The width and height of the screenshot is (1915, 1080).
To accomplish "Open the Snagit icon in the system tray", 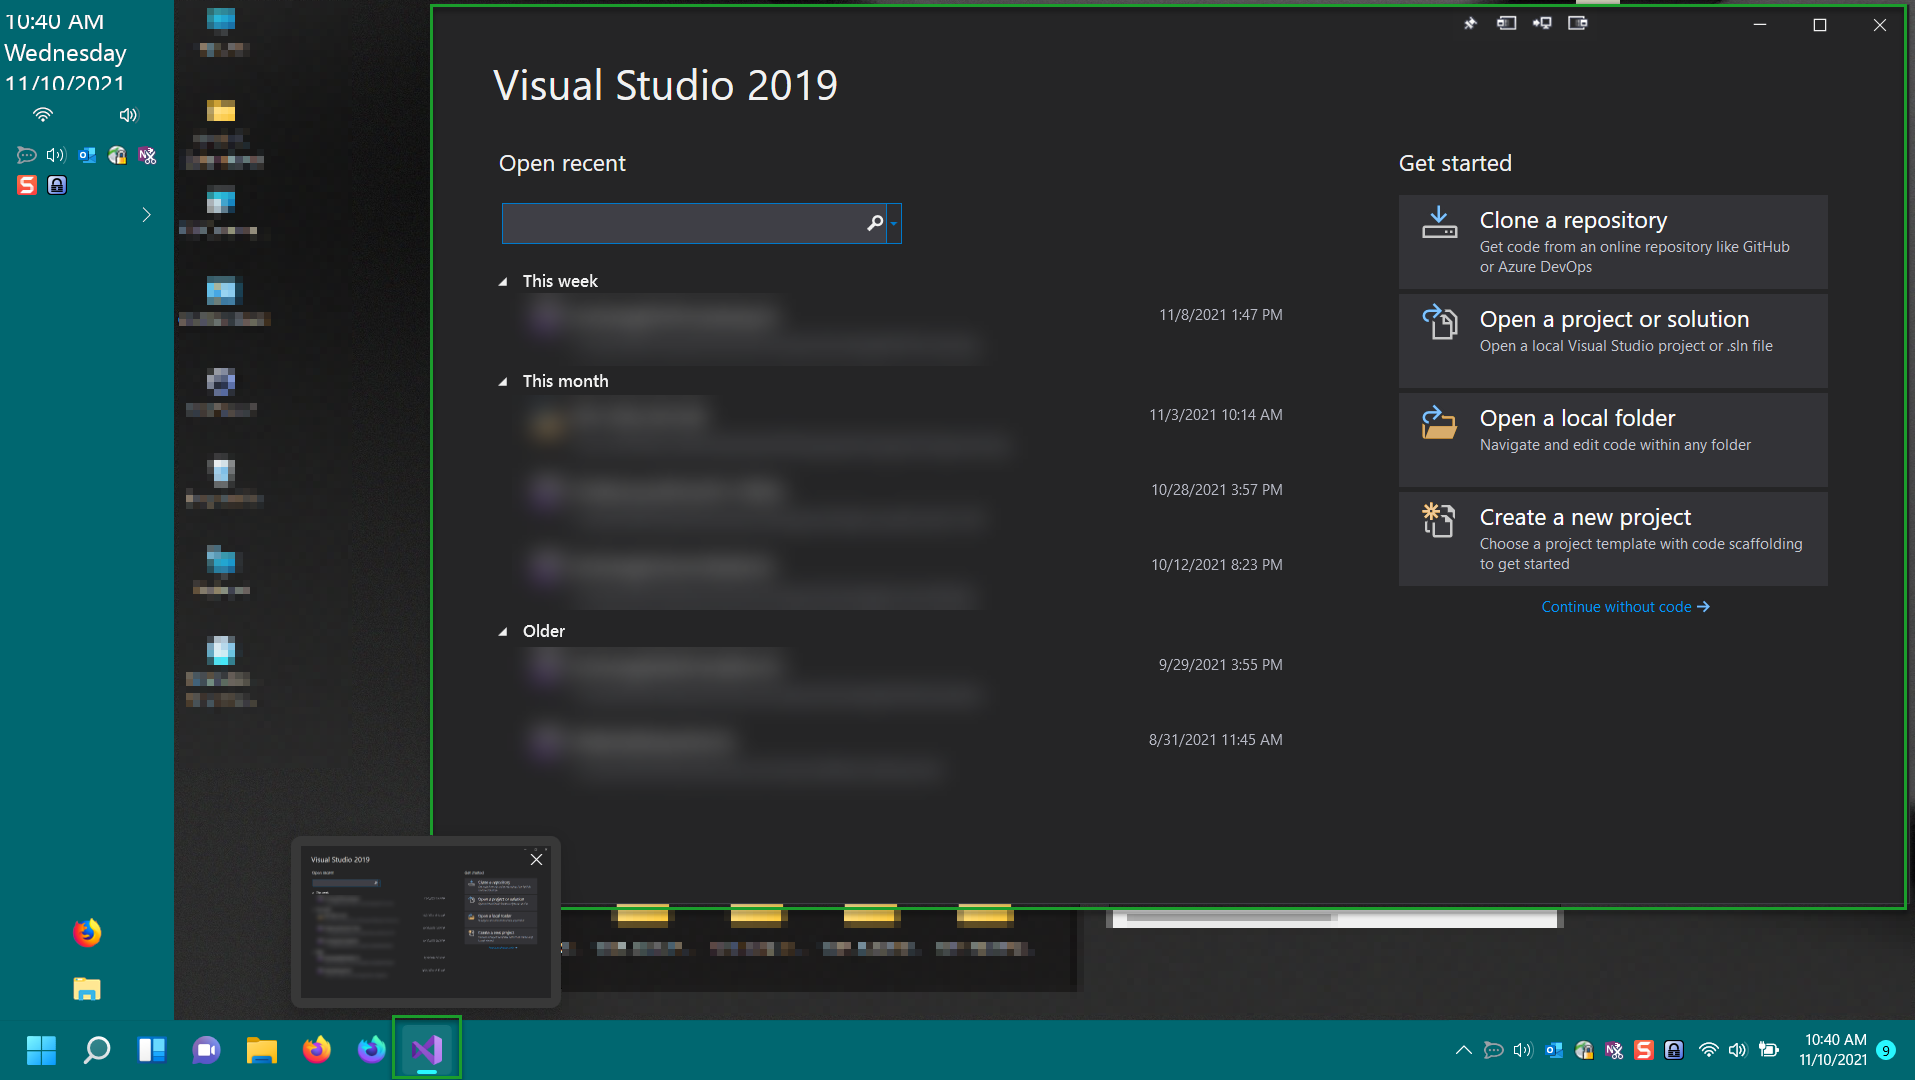I will pos(1643,1050).
